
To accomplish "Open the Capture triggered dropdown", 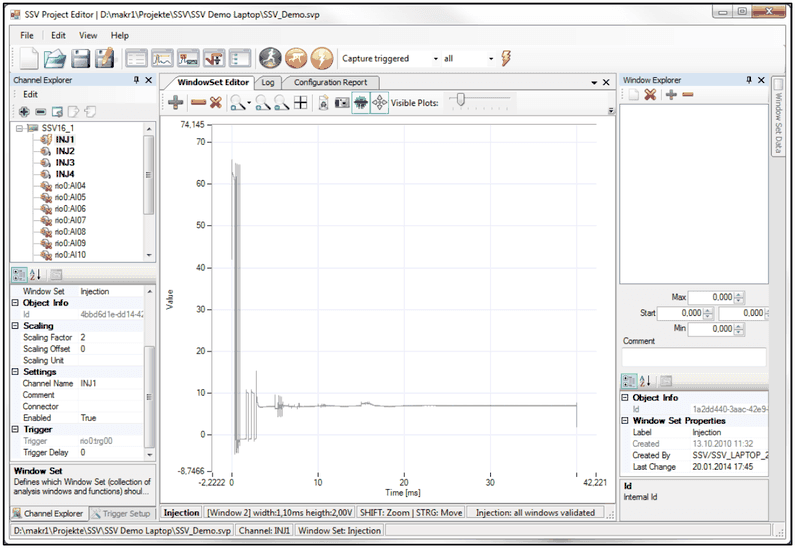I will 435,59.
